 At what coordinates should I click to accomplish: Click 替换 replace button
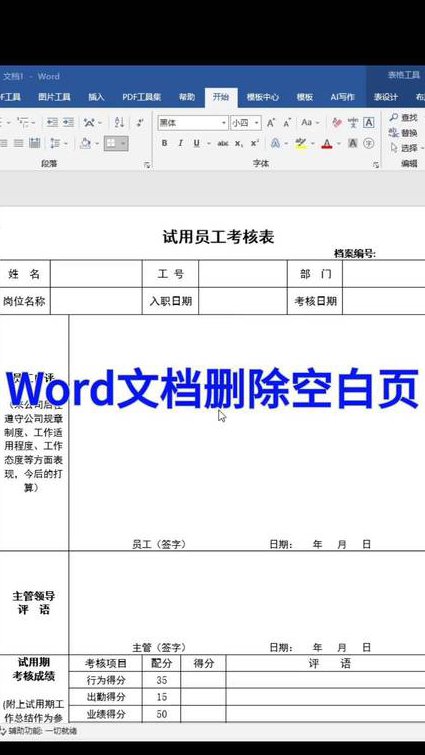tap(404, 133)
